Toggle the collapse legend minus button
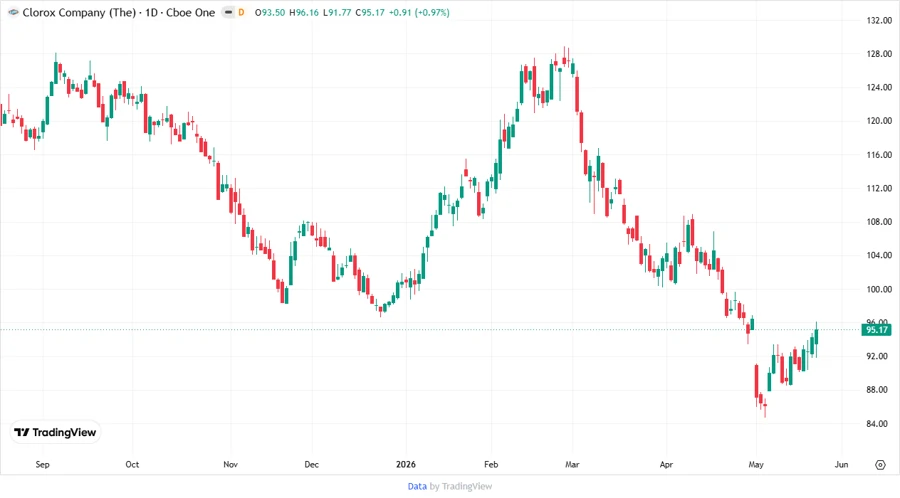Screen dimensions: 900x498 tap(228, 13)
